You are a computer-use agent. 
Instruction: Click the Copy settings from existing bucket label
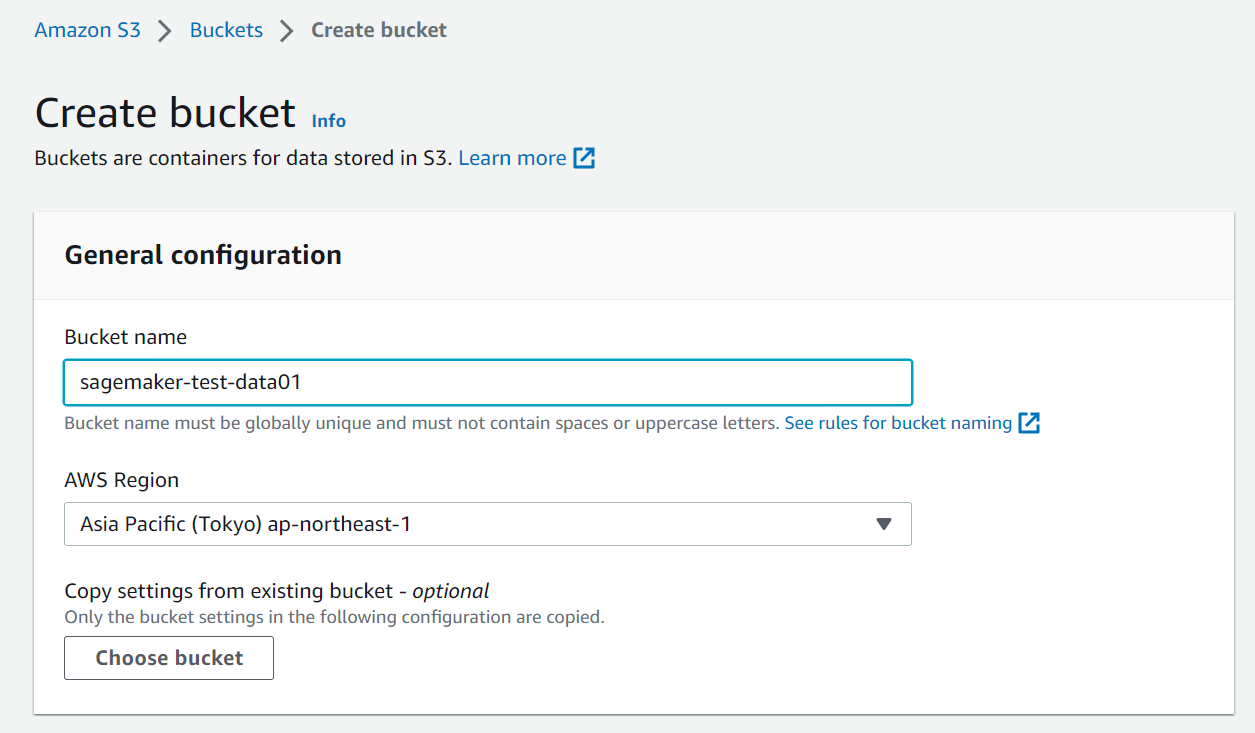point(276,590)
